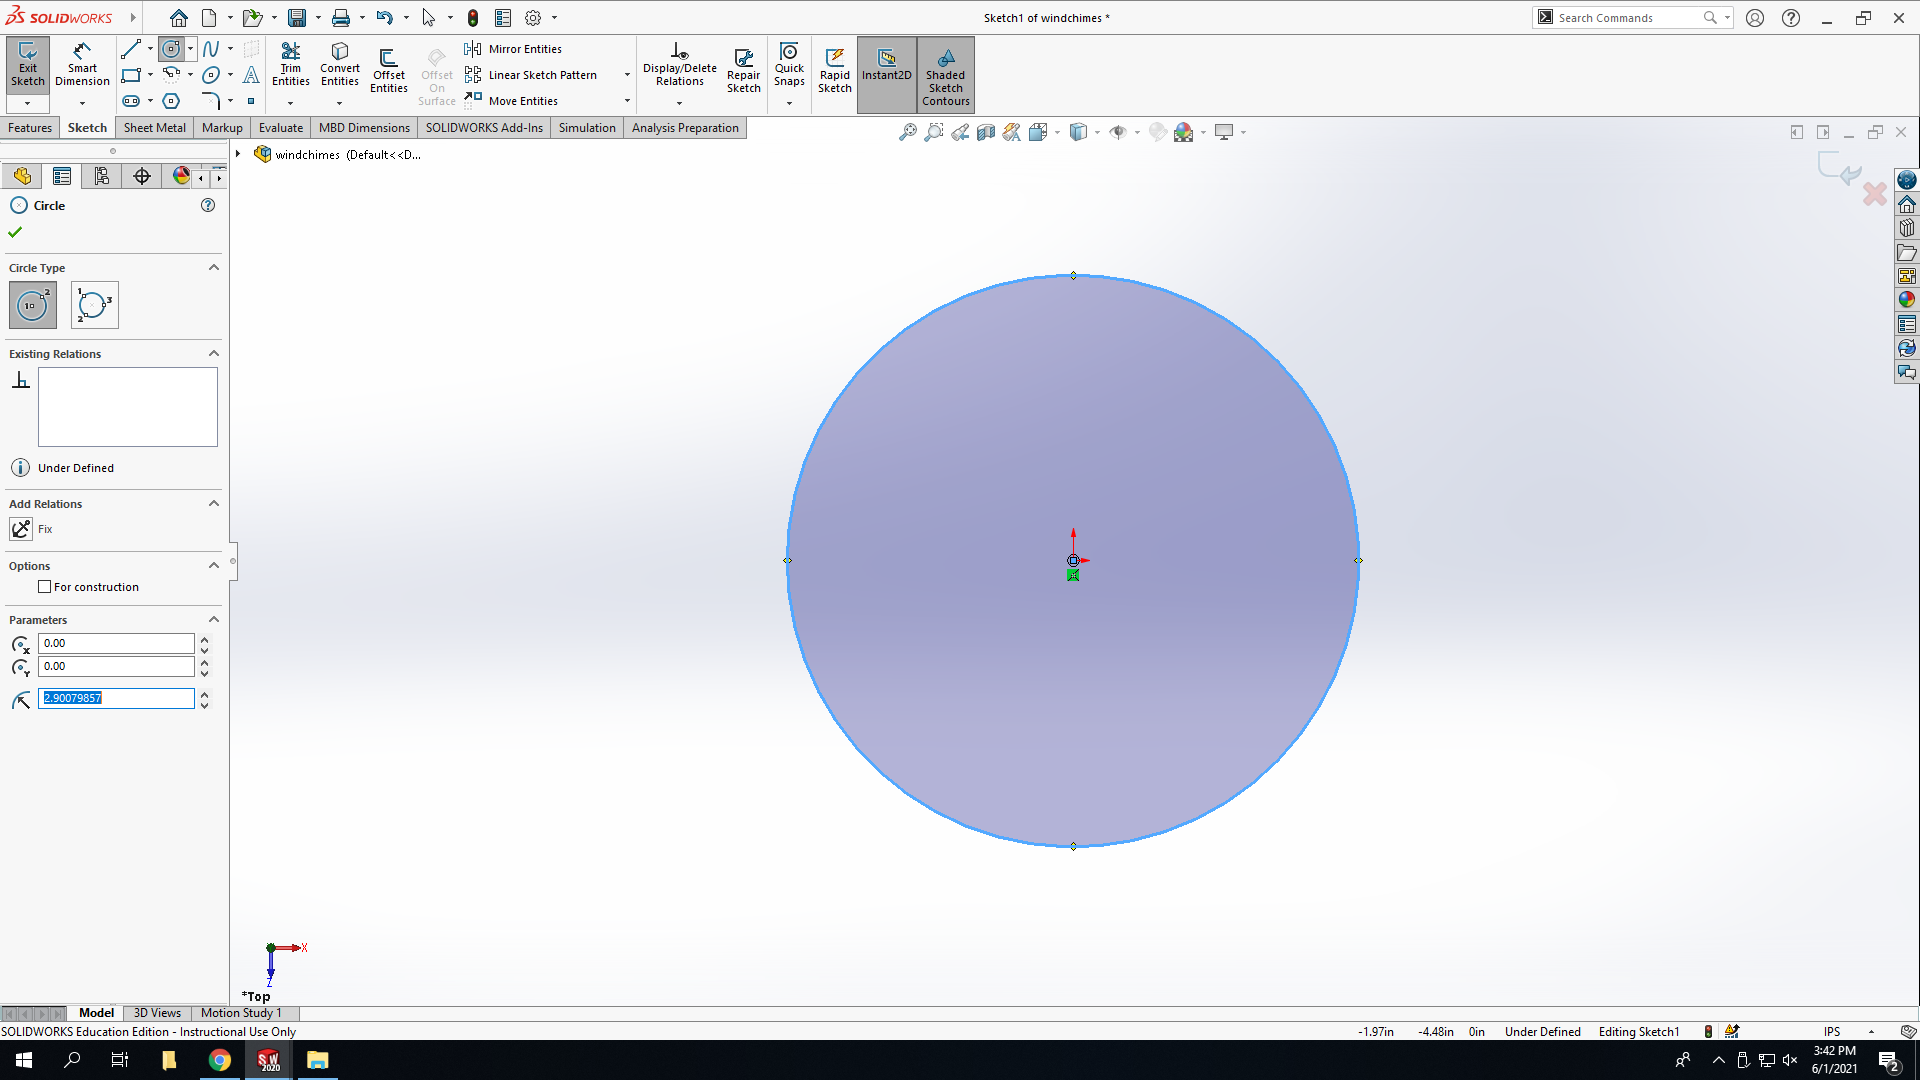Click the Section View icon

coord(986,132)
